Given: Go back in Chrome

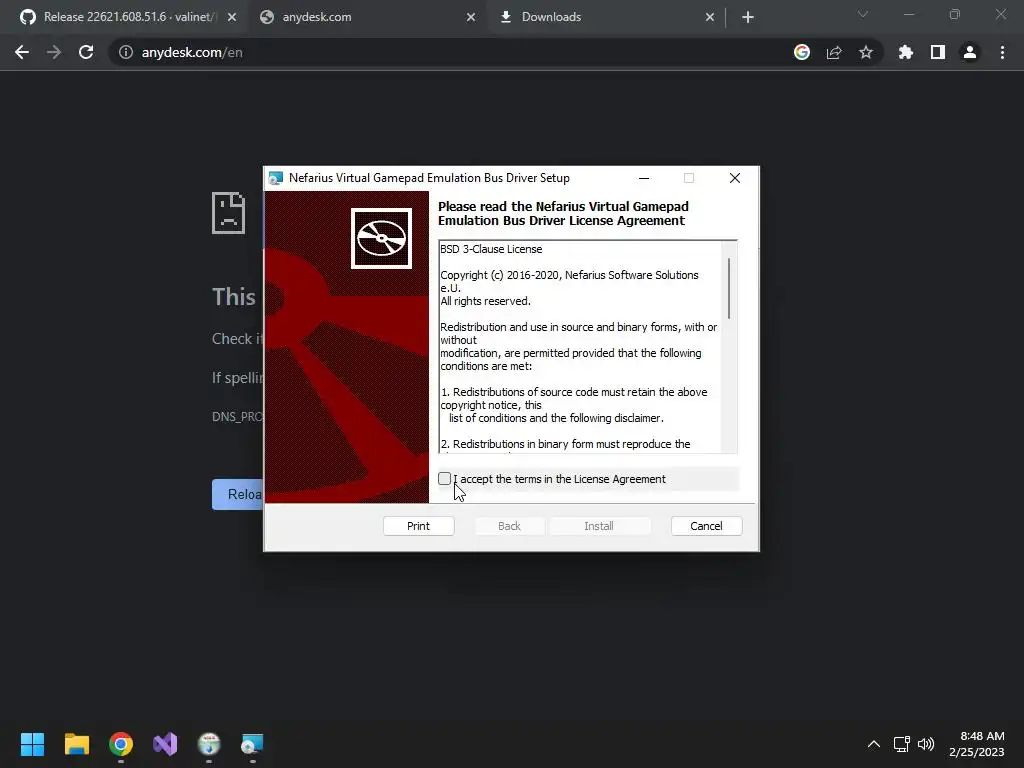Looking at the screenshot, I should pos(22,52).
